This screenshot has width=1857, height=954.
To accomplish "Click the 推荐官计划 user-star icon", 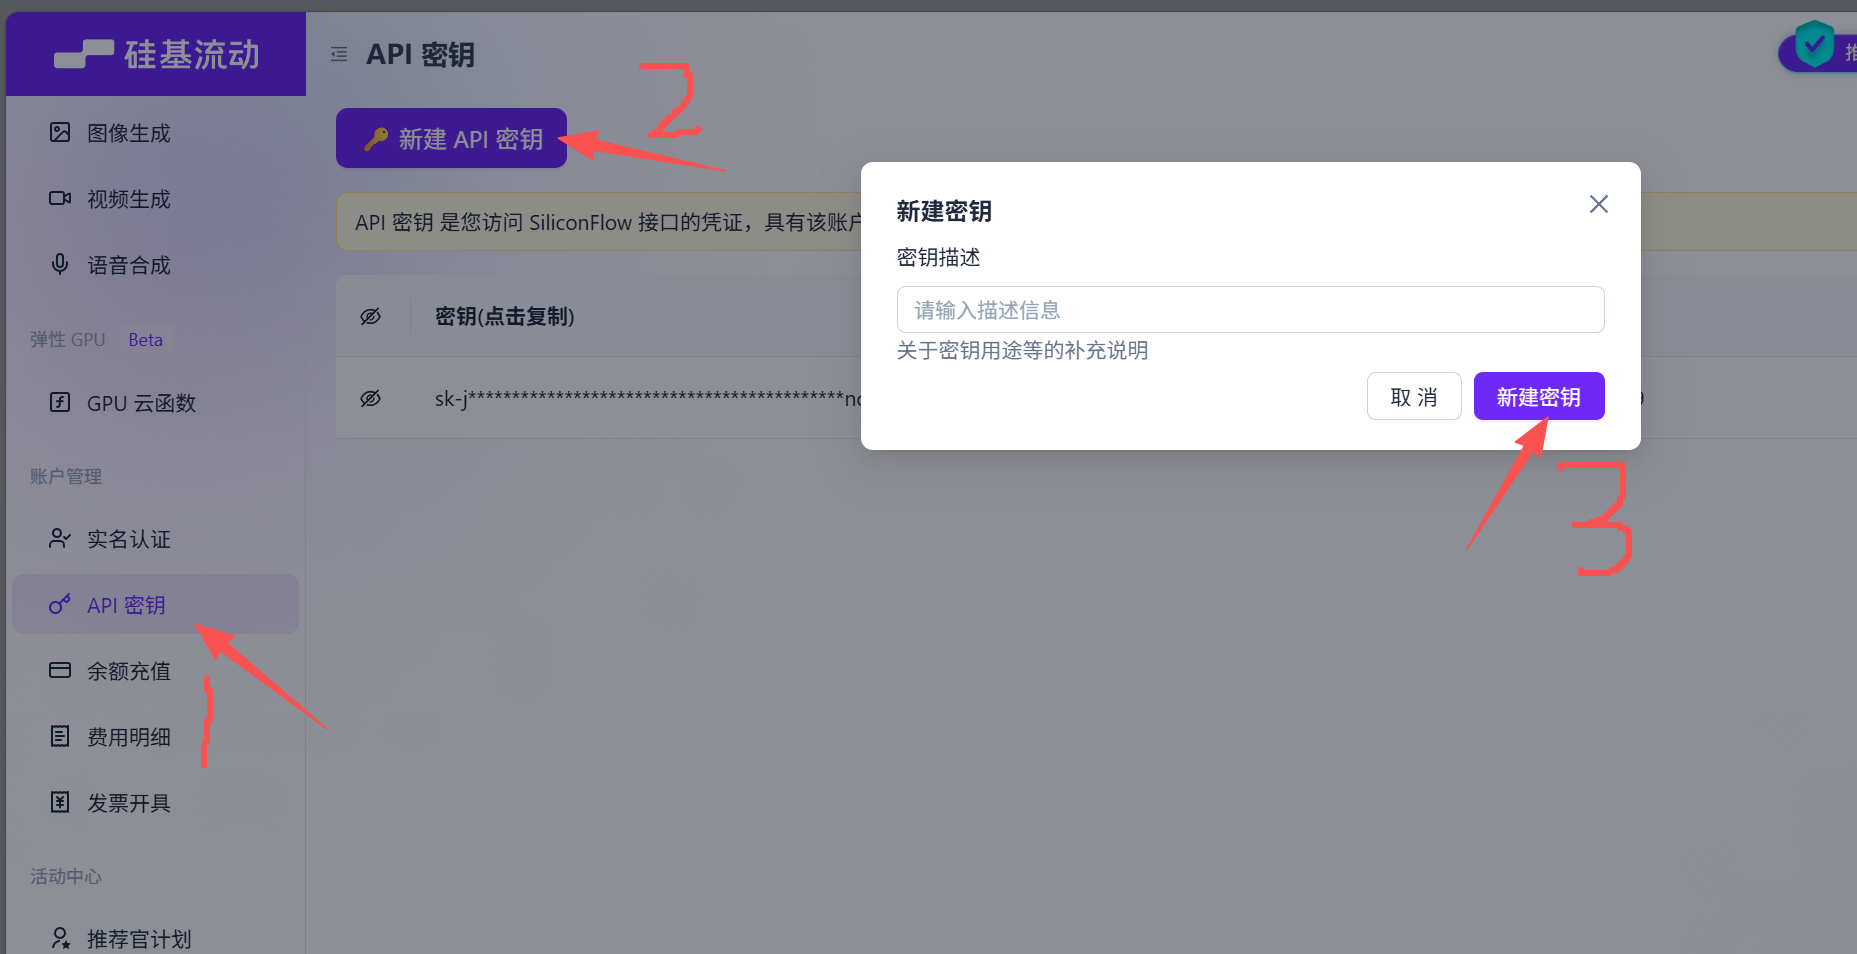I will point(60,938).
